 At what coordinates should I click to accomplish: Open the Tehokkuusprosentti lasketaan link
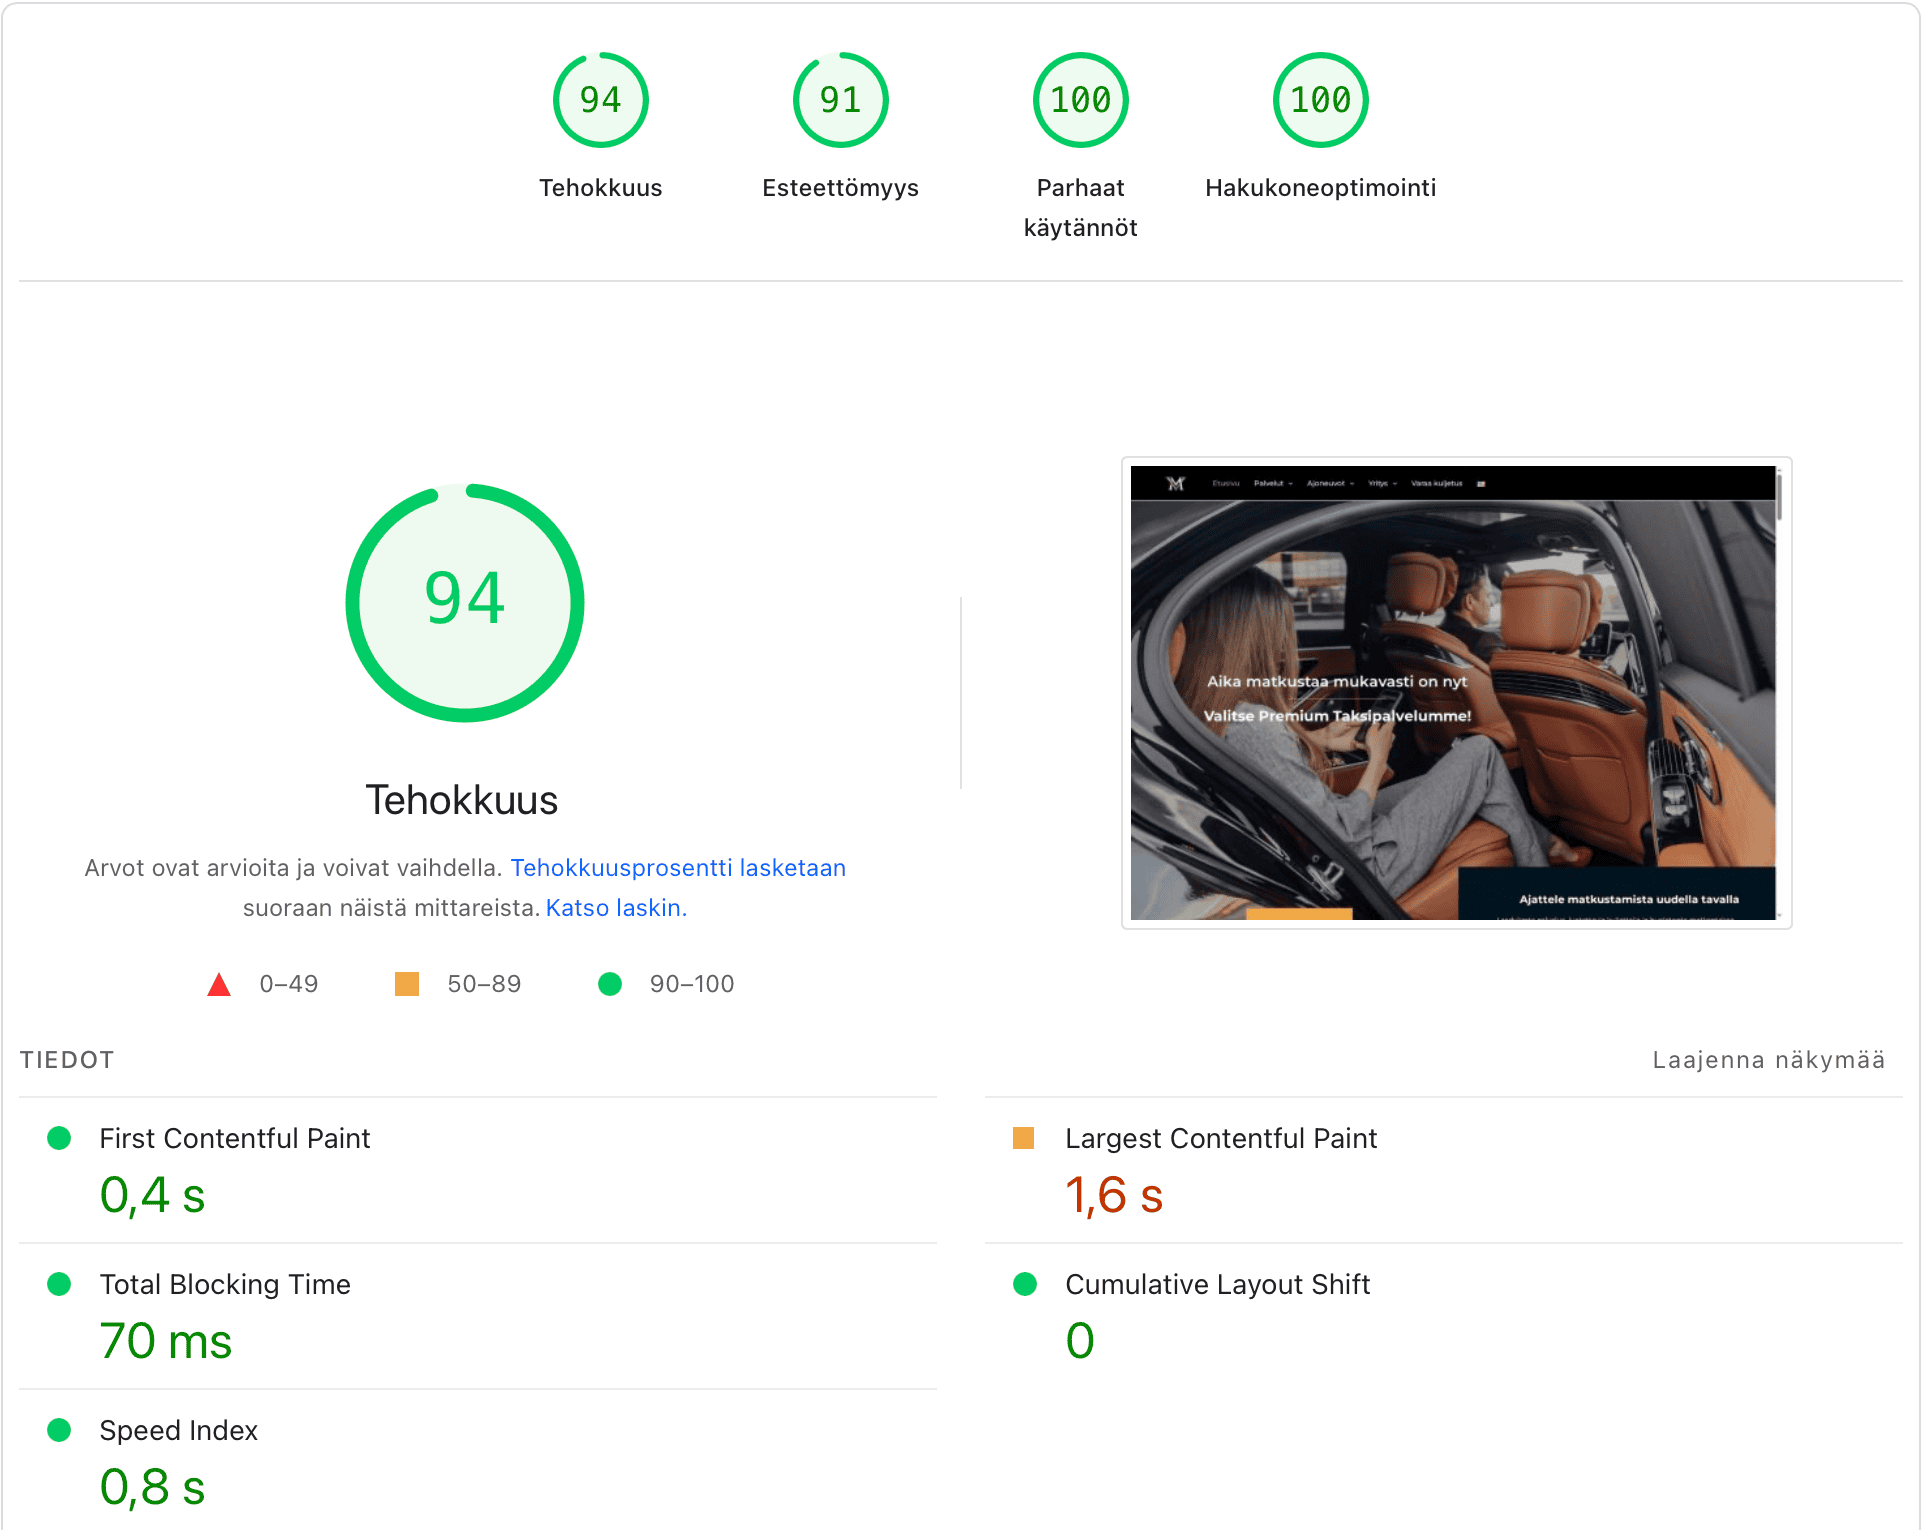click(x=678, y=868)
